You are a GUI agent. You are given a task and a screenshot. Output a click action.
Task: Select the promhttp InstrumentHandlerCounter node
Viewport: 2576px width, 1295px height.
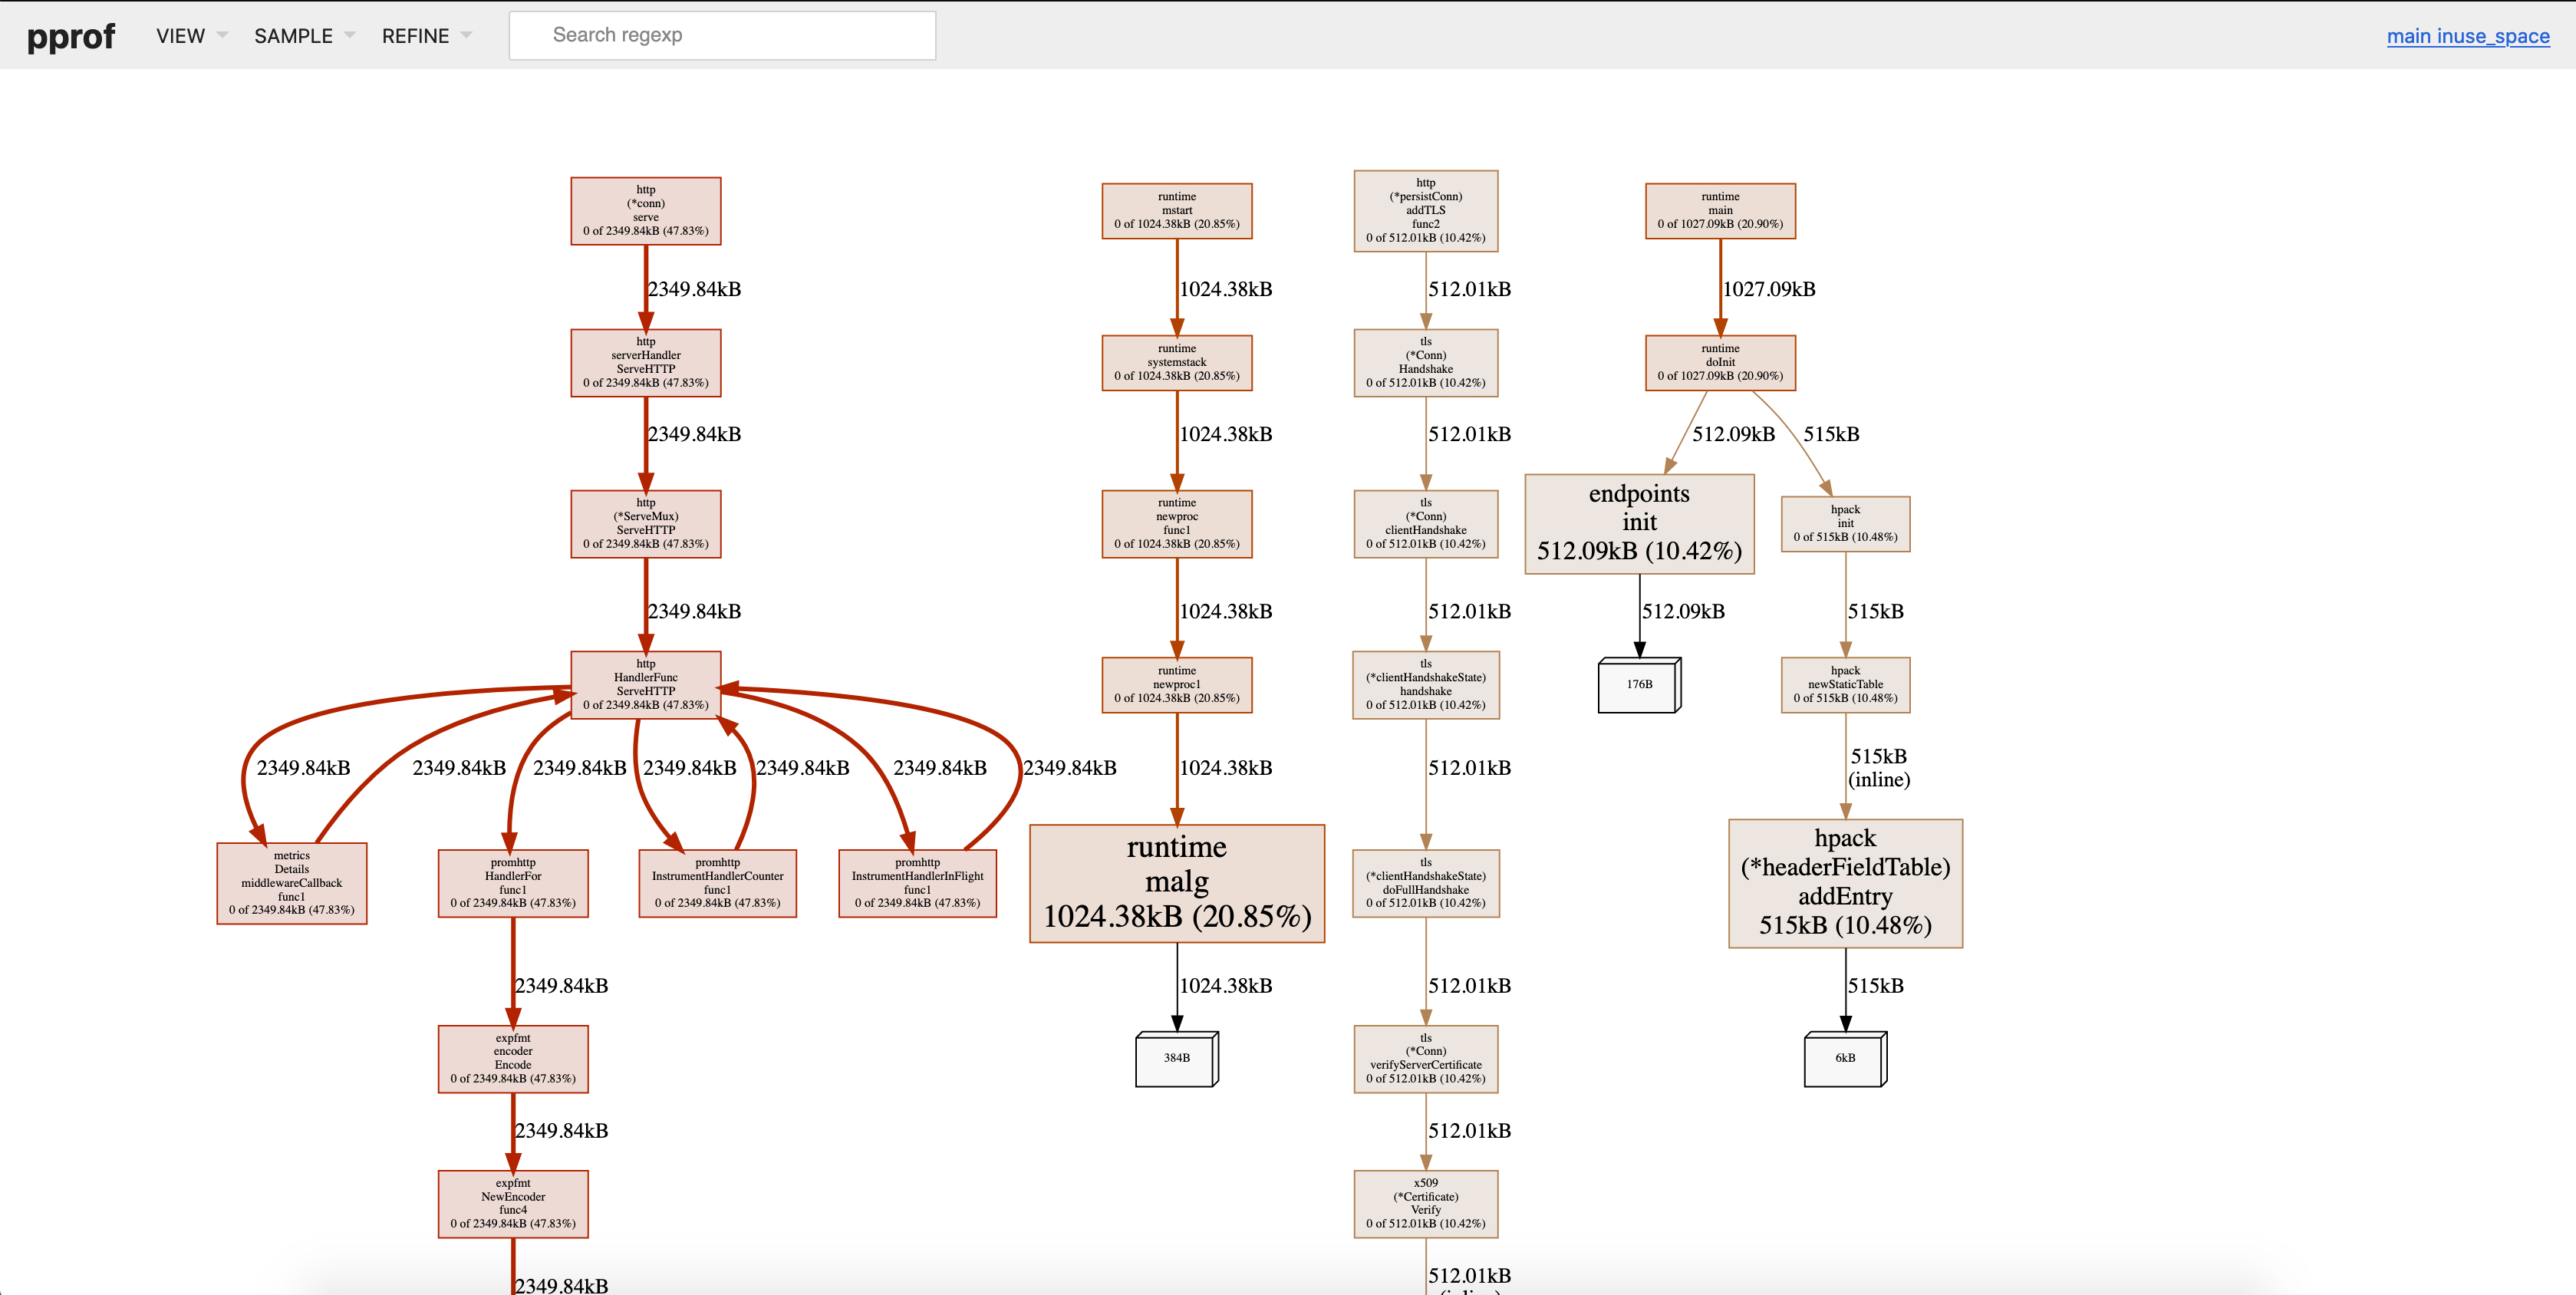[x=717, y=883]
